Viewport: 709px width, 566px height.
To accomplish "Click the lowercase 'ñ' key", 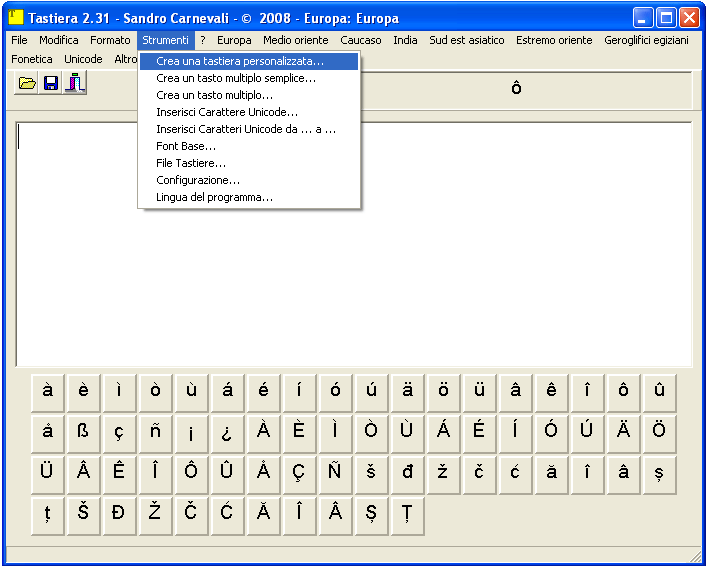I will [x=155, y=433].
